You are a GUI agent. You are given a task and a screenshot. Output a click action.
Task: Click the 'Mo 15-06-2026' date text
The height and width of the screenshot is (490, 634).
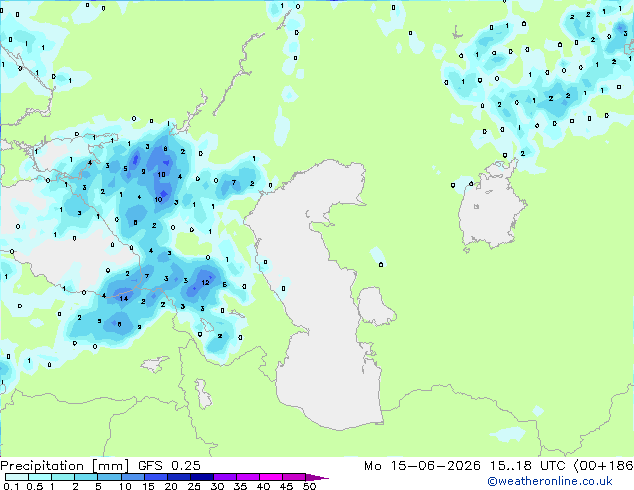tap(423, 465)
